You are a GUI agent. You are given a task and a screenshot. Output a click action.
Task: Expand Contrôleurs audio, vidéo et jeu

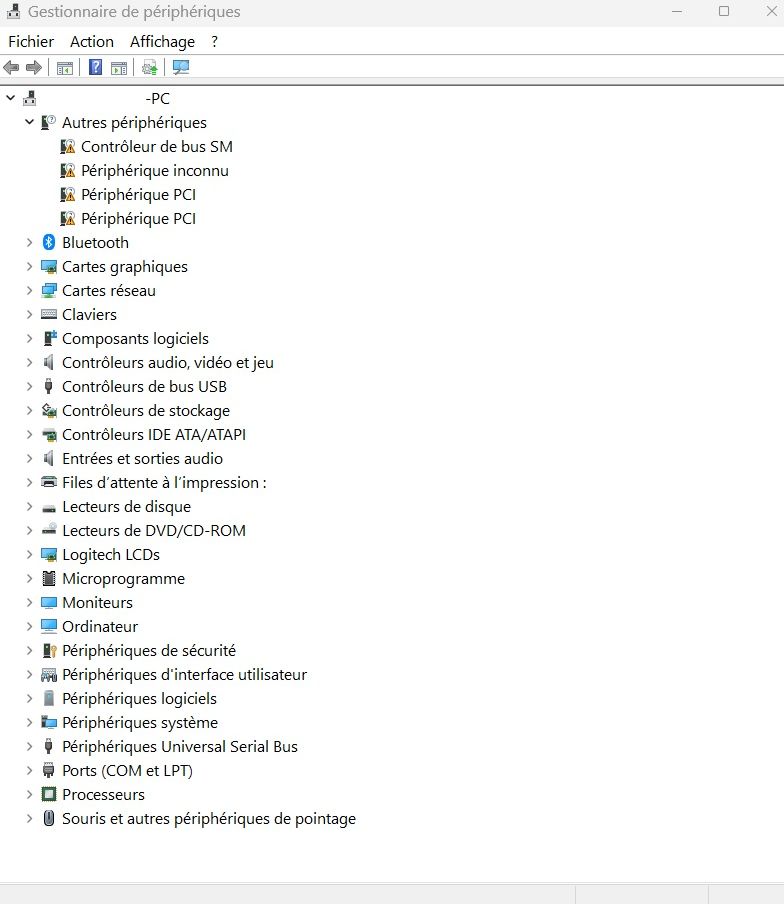click(29, 363)
